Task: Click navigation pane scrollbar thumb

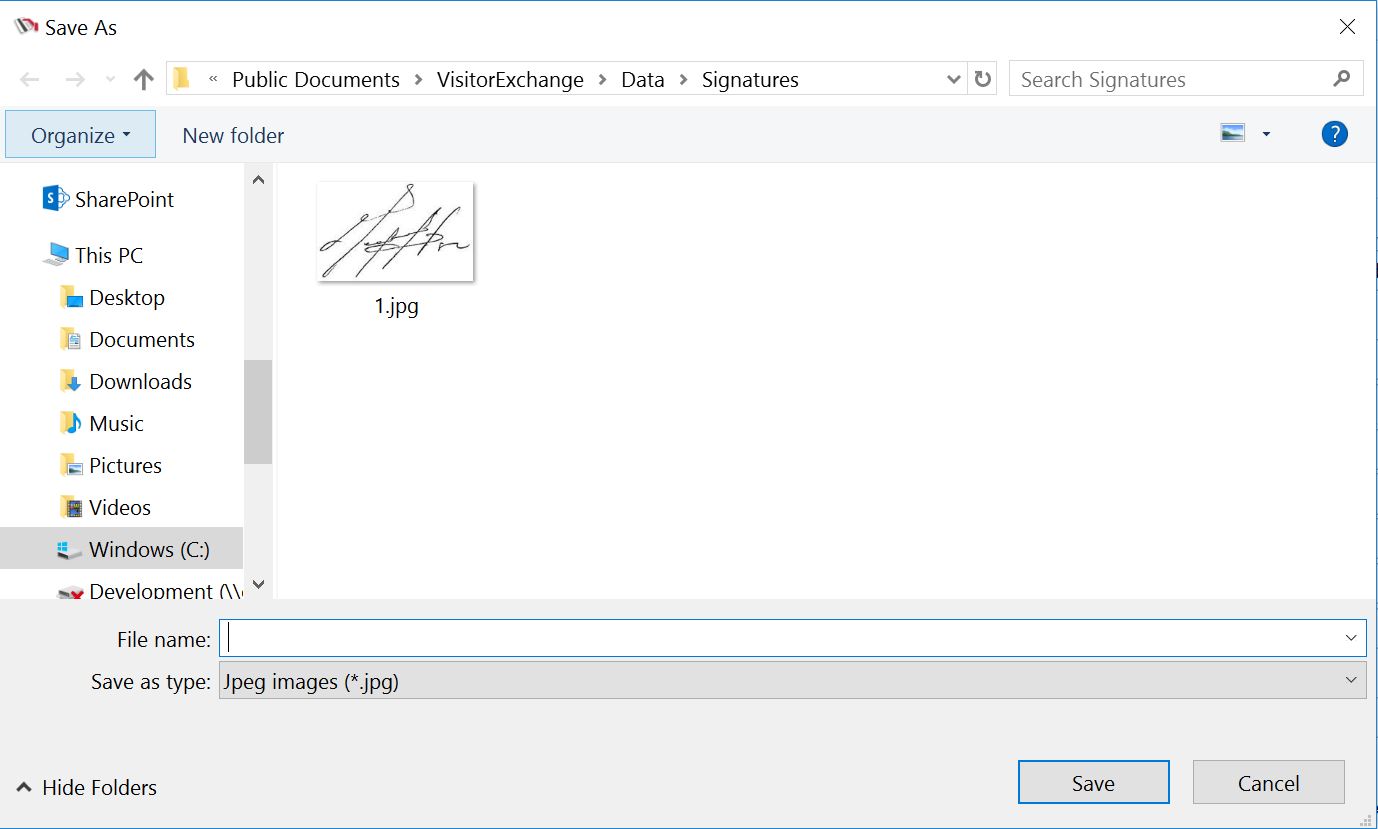Action: (x=258, y=411)
